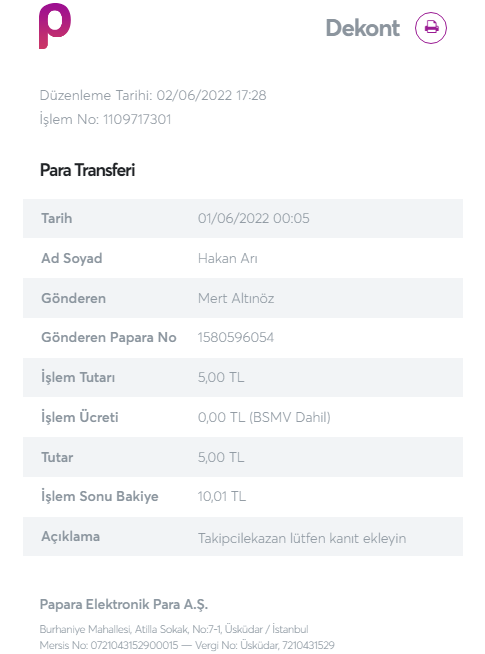The image size is (485, 654).
Task: Click the Vergi No 7210431529 text
Action: tap(264, 645)
